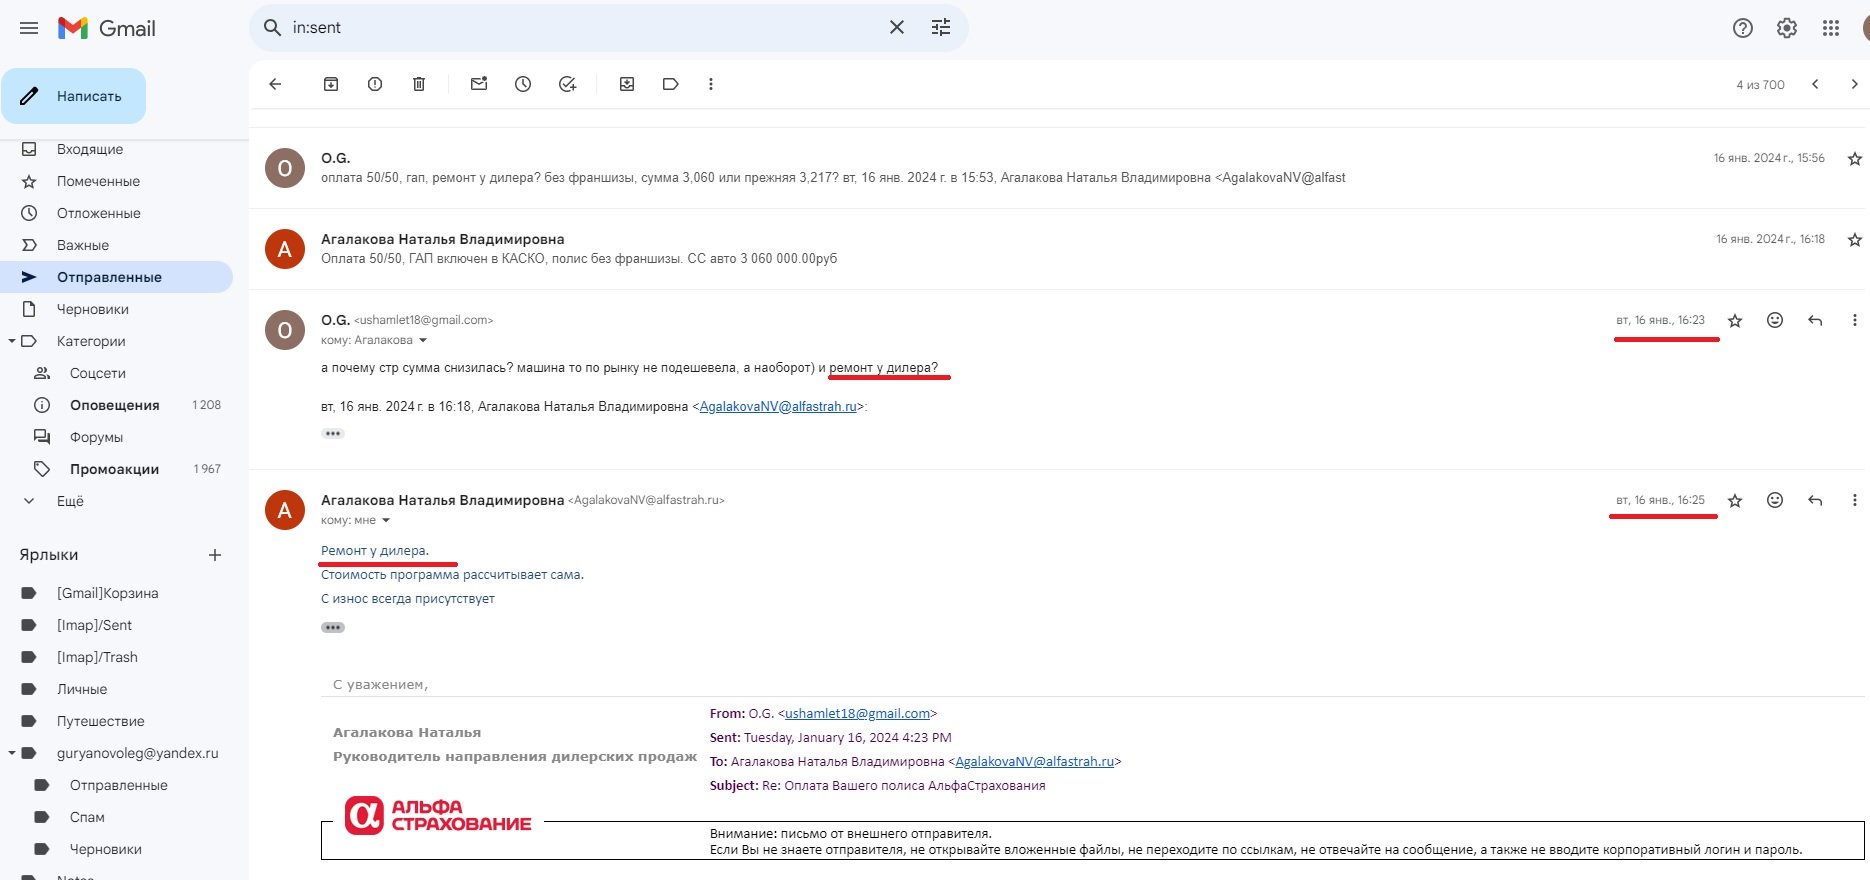This screenshot has height=880, width=1870.
Task: Click the Archive icon in the toolbar
Action: click(x=331, y=84)
